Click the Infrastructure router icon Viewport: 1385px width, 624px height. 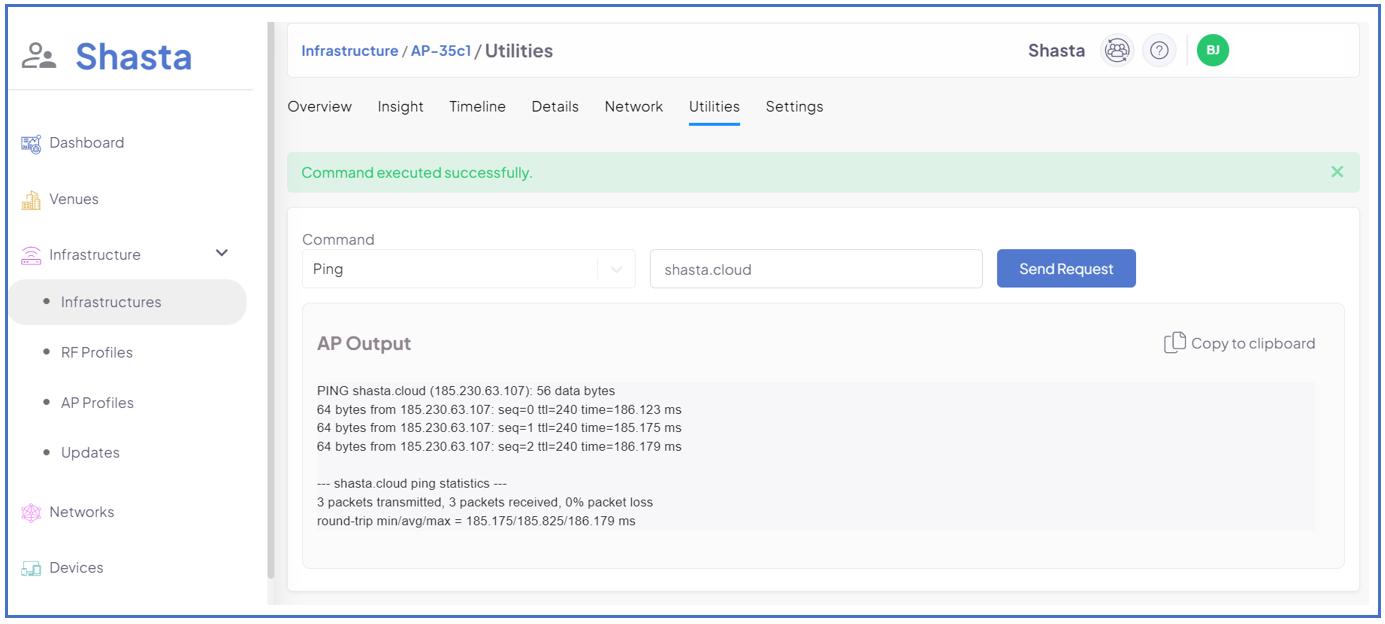(x=31, y=255)
